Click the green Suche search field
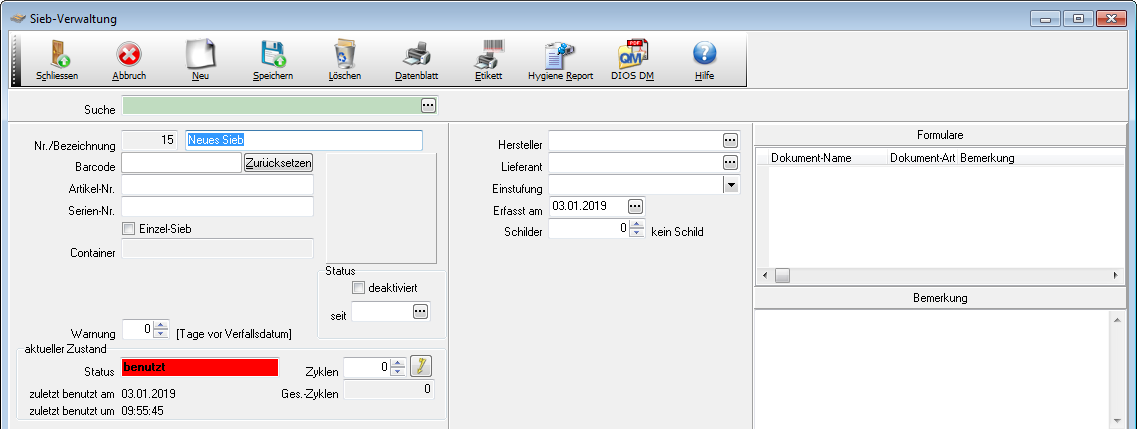The height and width of the screenshot is (429, 1137). point(272,107)
